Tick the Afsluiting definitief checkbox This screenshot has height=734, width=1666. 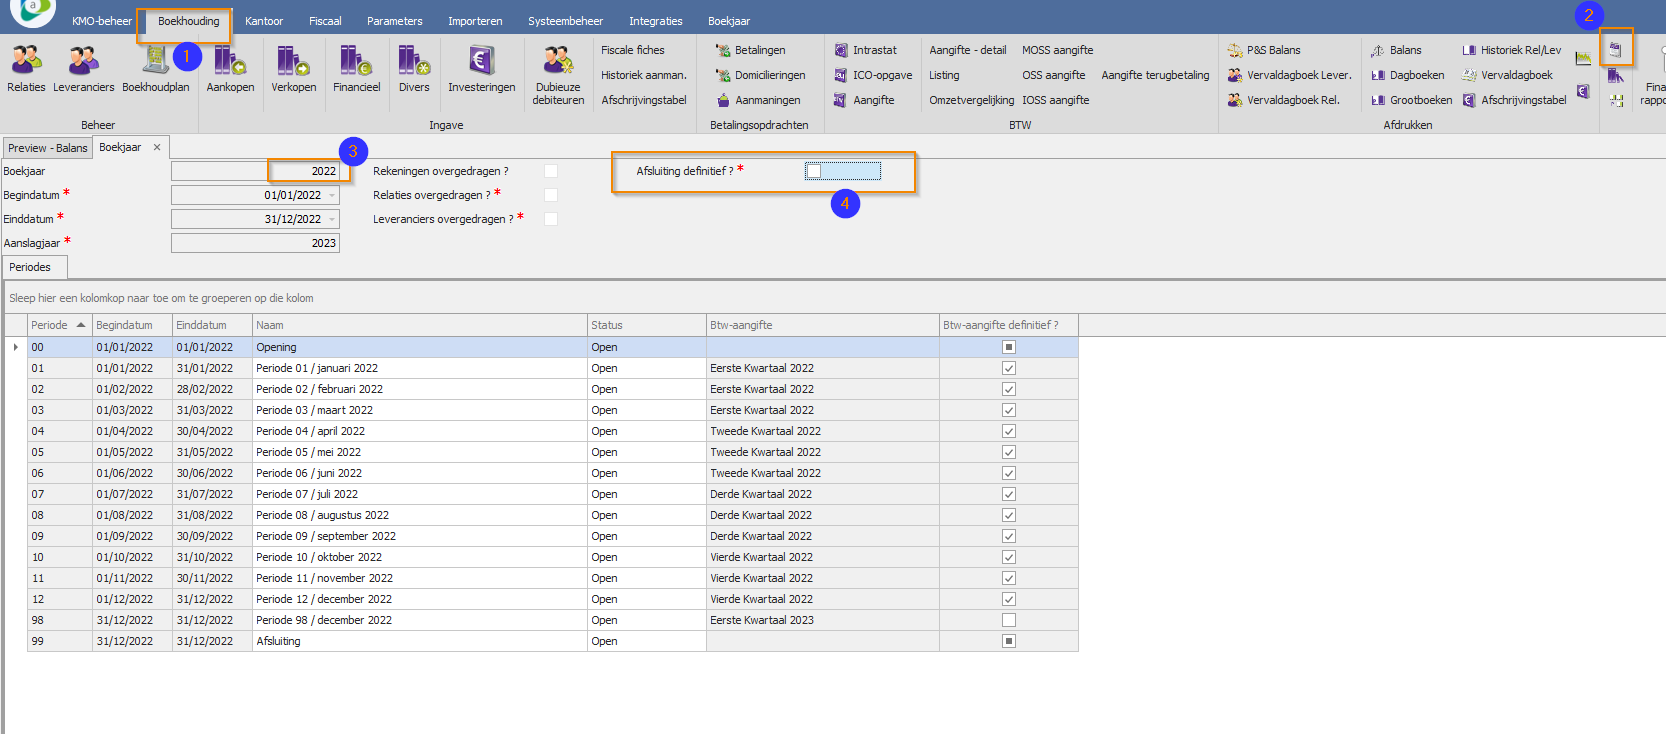814,171
